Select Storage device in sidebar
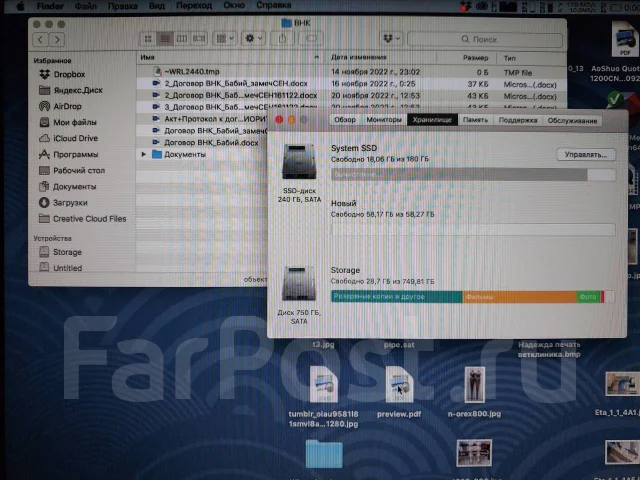640x480 pixels. coord(60,252)
